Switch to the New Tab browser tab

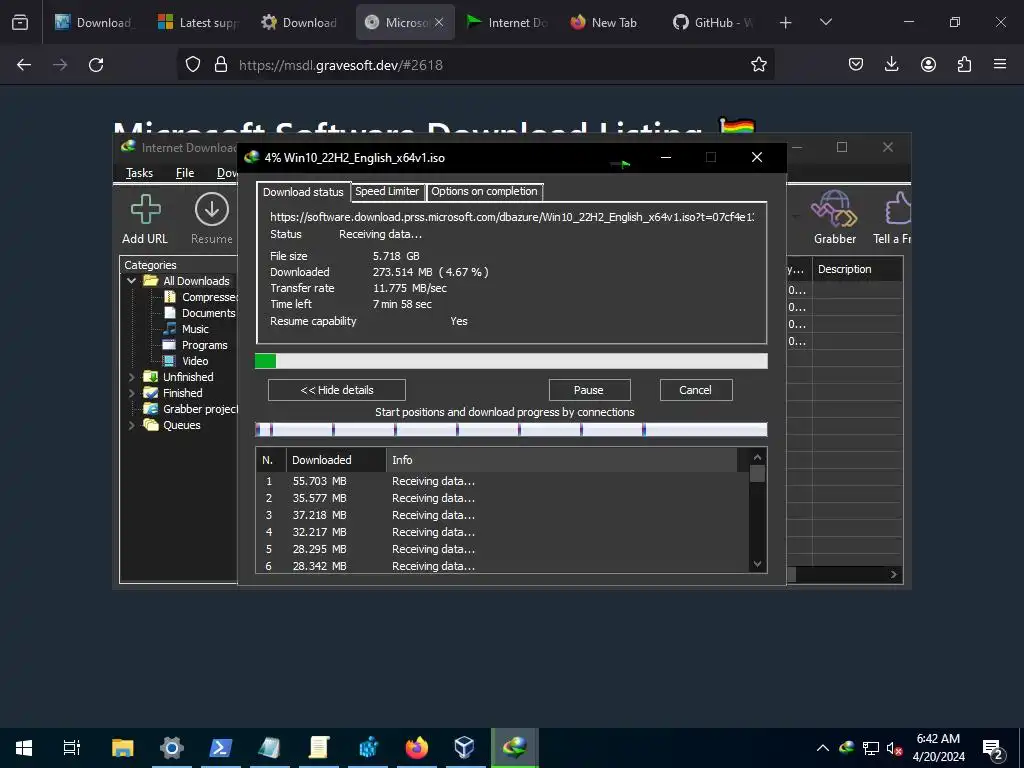click(x=604, y=22)
